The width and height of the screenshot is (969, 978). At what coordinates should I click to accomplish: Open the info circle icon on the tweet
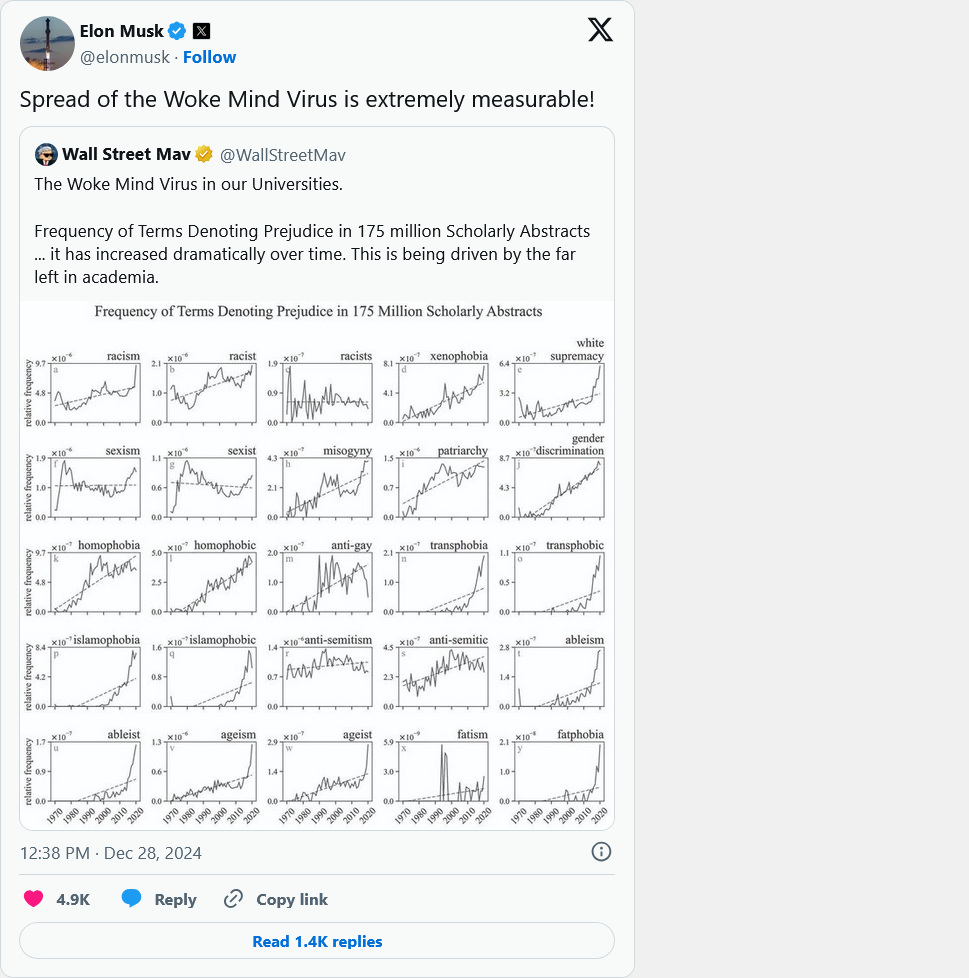[600, 851]
